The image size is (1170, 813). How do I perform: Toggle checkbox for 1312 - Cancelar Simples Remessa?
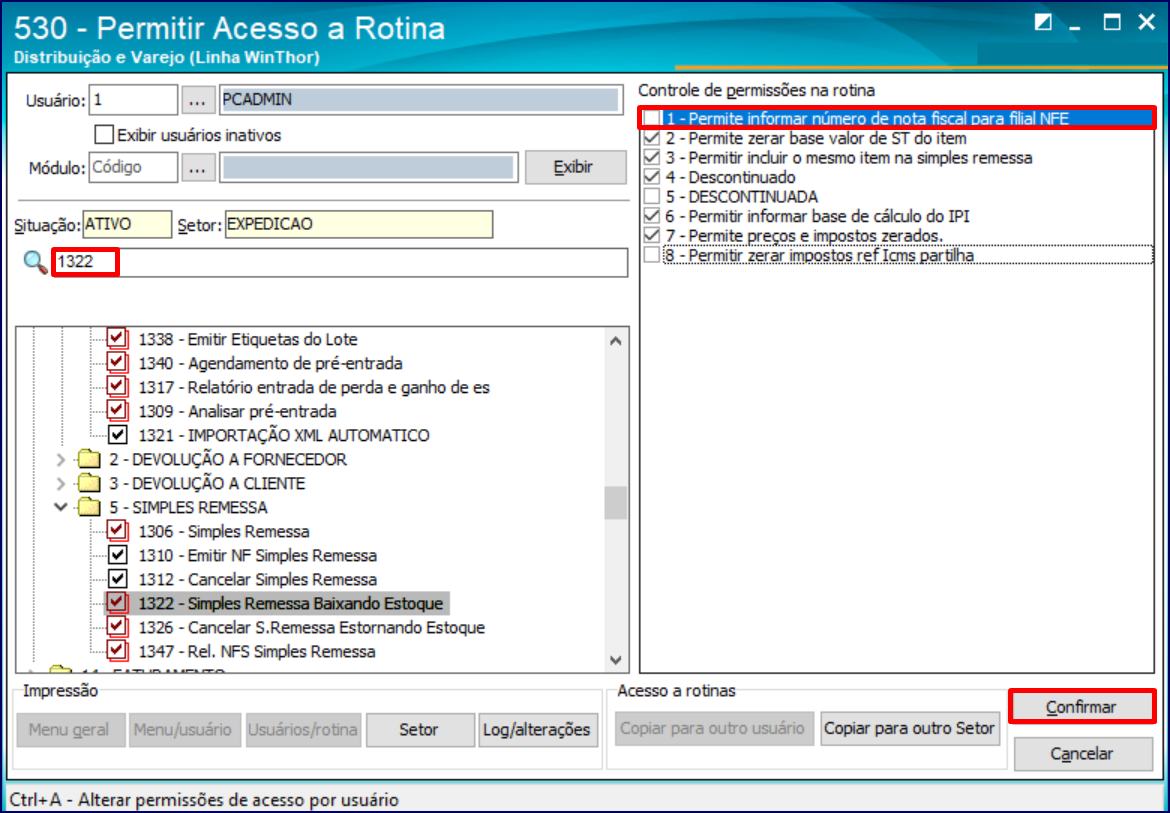point(117,579)
